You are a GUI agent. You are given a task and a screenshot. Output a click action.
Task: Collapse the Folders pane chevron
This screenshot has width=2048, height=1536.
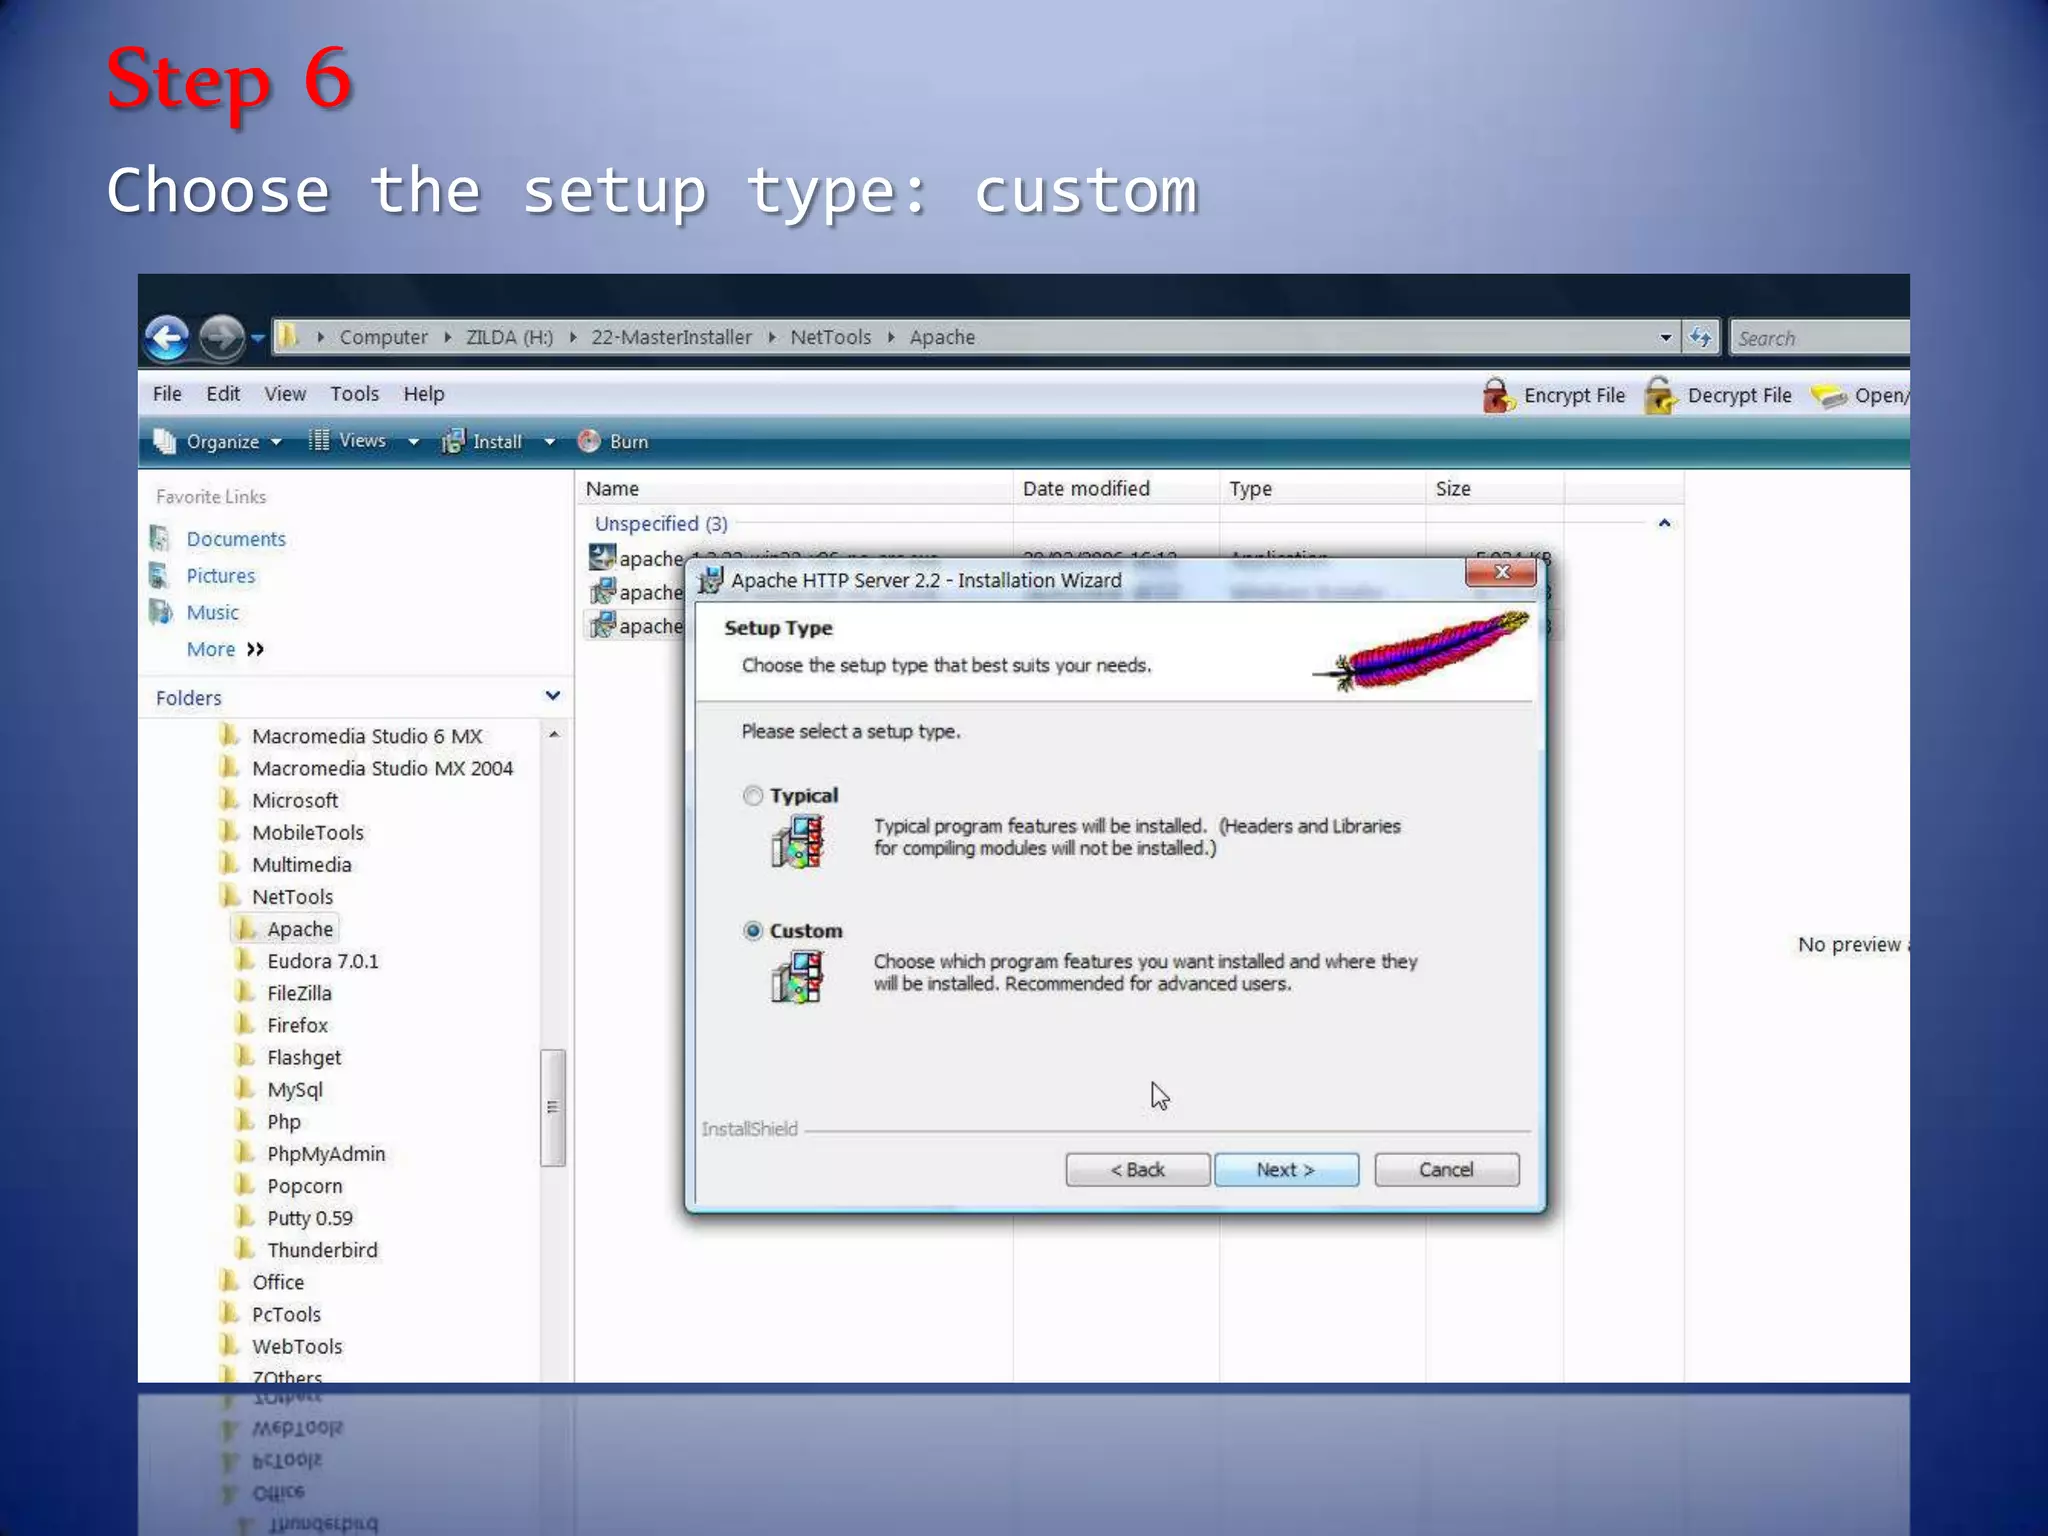coord(552,696)
